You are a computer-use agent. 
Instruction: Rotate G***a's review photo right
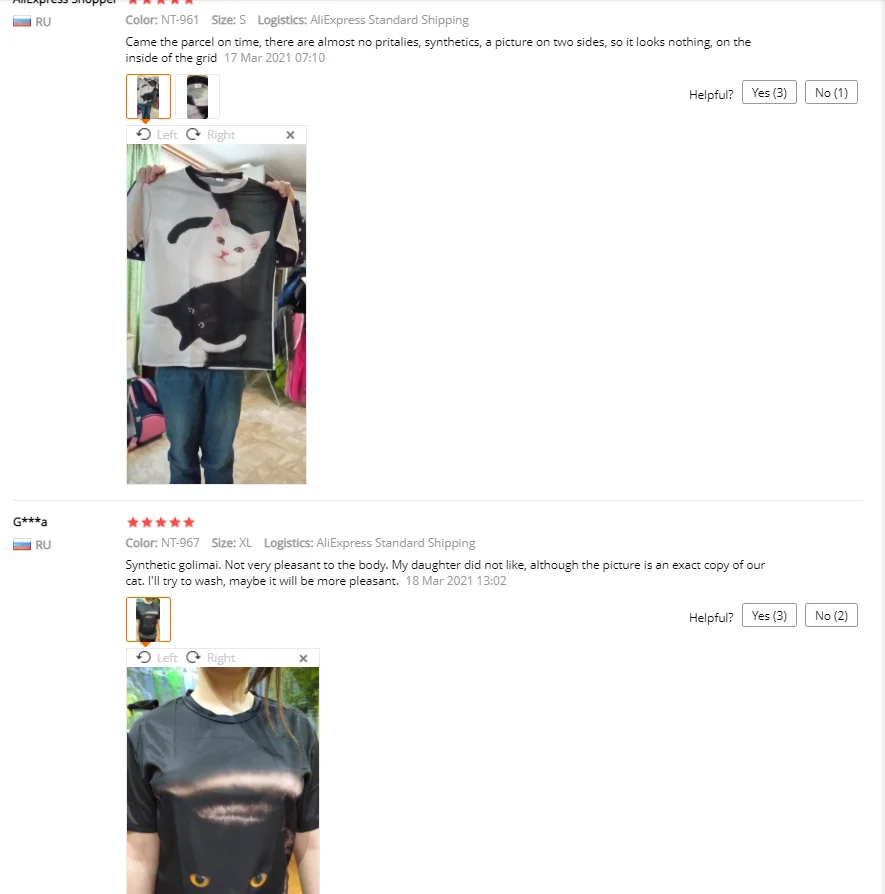pyautogui.click(x=210, y=657)
